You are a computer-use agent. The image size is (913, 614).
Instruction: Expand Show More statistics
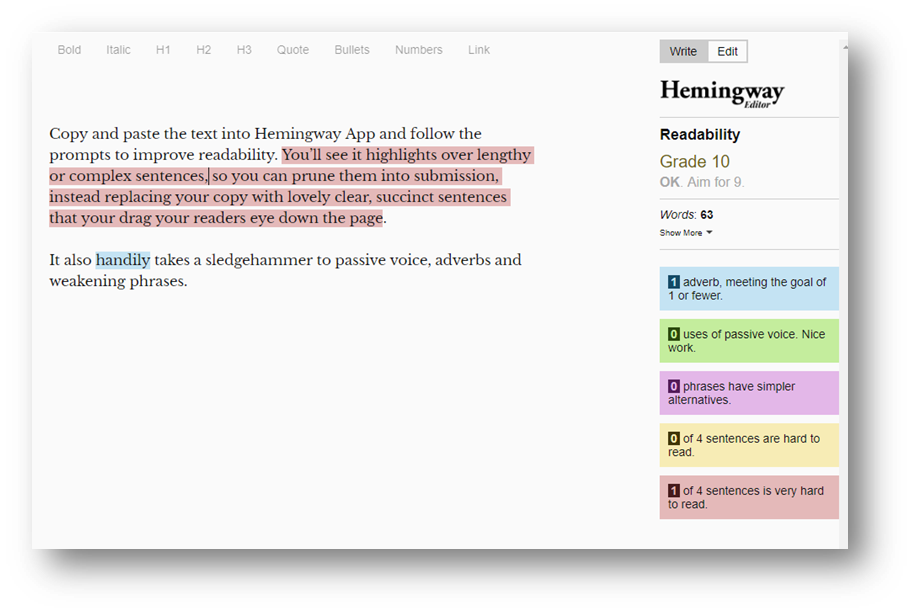coord(686,232)
